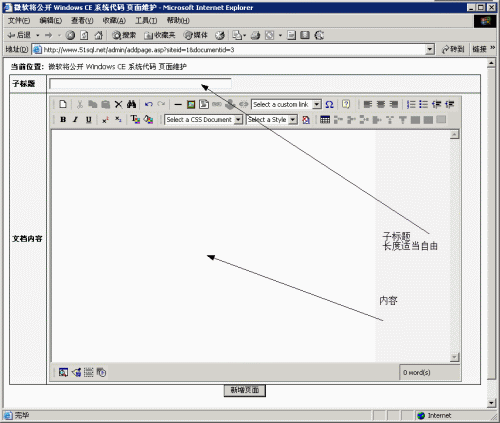The image size is (500, 423).
Task: Insert horizontal rule line icon
Action: 178,104
